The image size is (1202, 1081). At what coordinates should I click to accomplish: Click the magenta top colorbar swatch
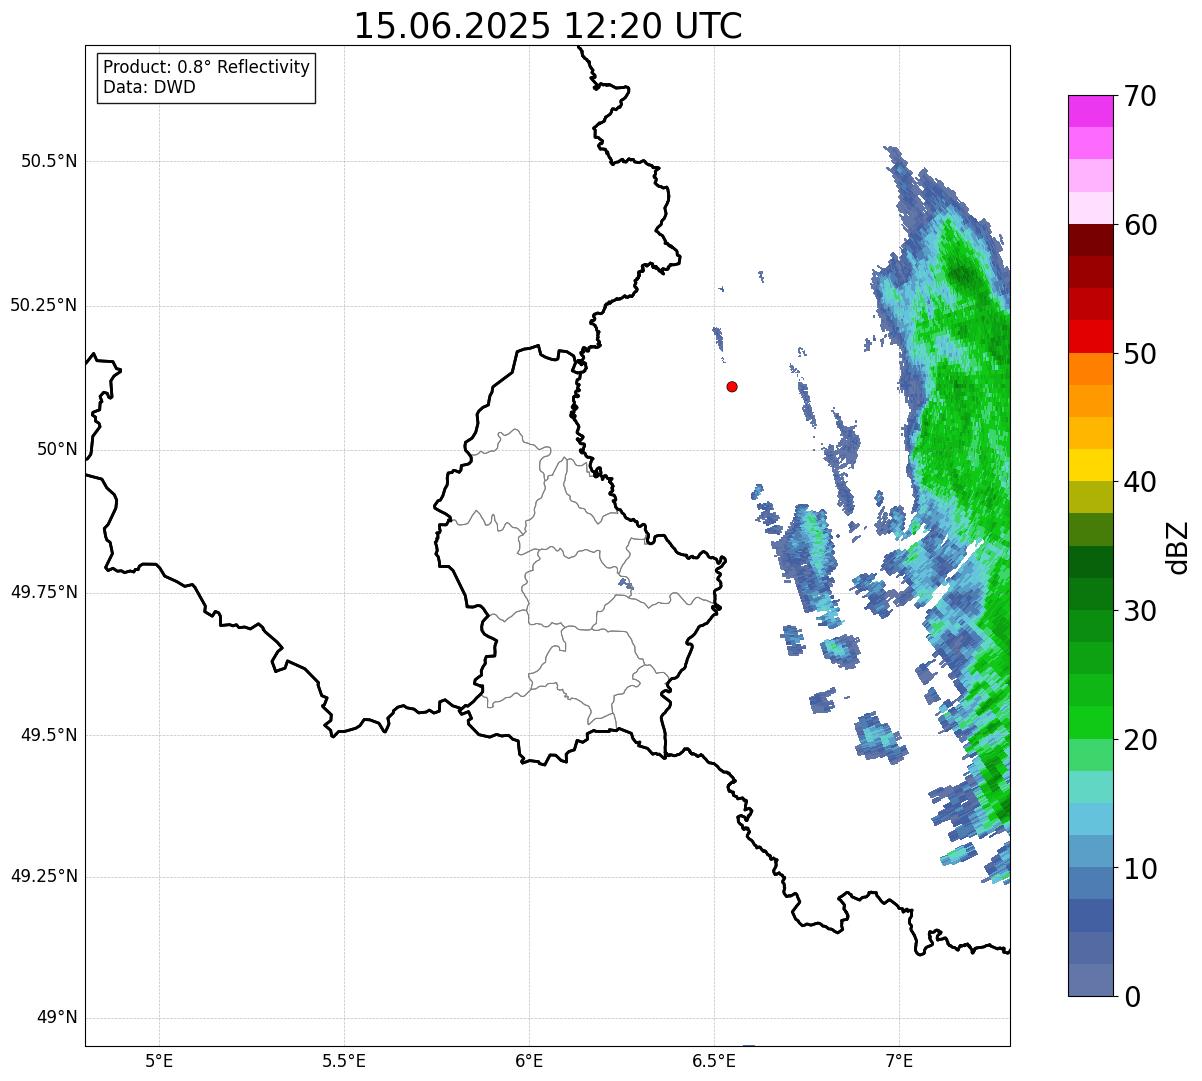pyautogui.click(x=1090, y=111)
